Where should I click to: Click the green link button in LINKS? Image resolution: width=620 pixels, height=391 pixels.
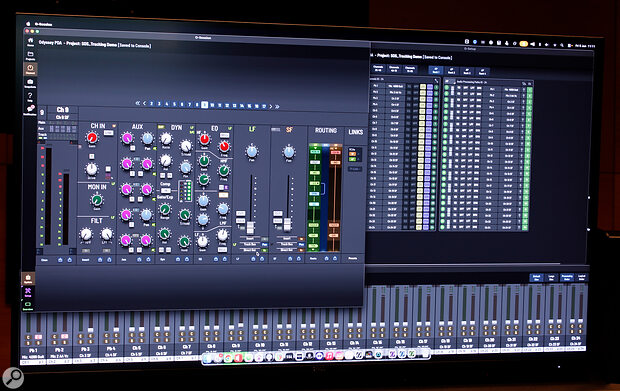353,159
